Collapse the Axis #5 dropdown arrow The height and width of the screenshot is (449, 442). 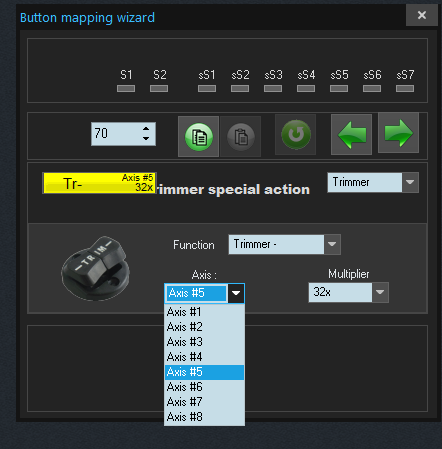pos(236,293)
